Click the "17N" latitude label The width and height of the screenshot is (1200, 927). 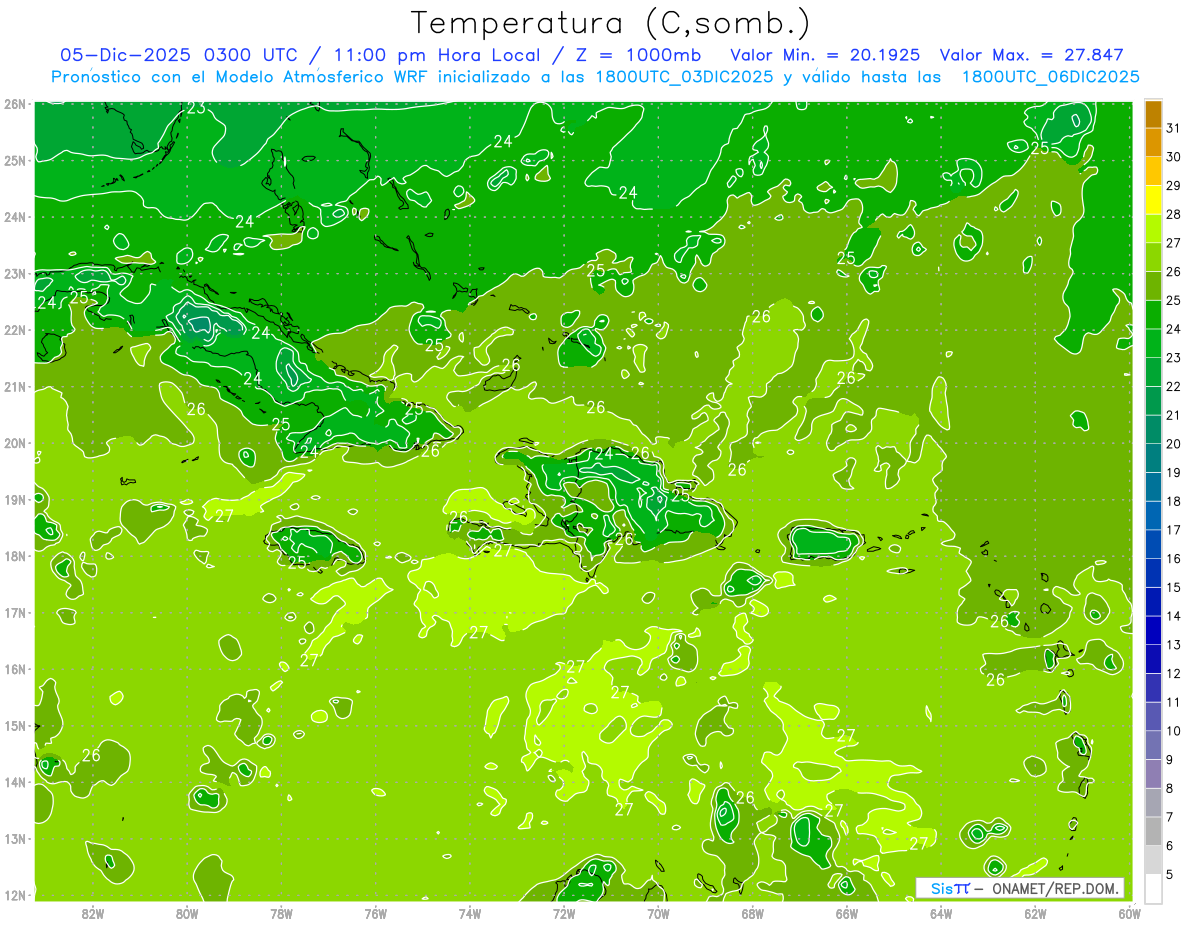[x=14, y=612]
